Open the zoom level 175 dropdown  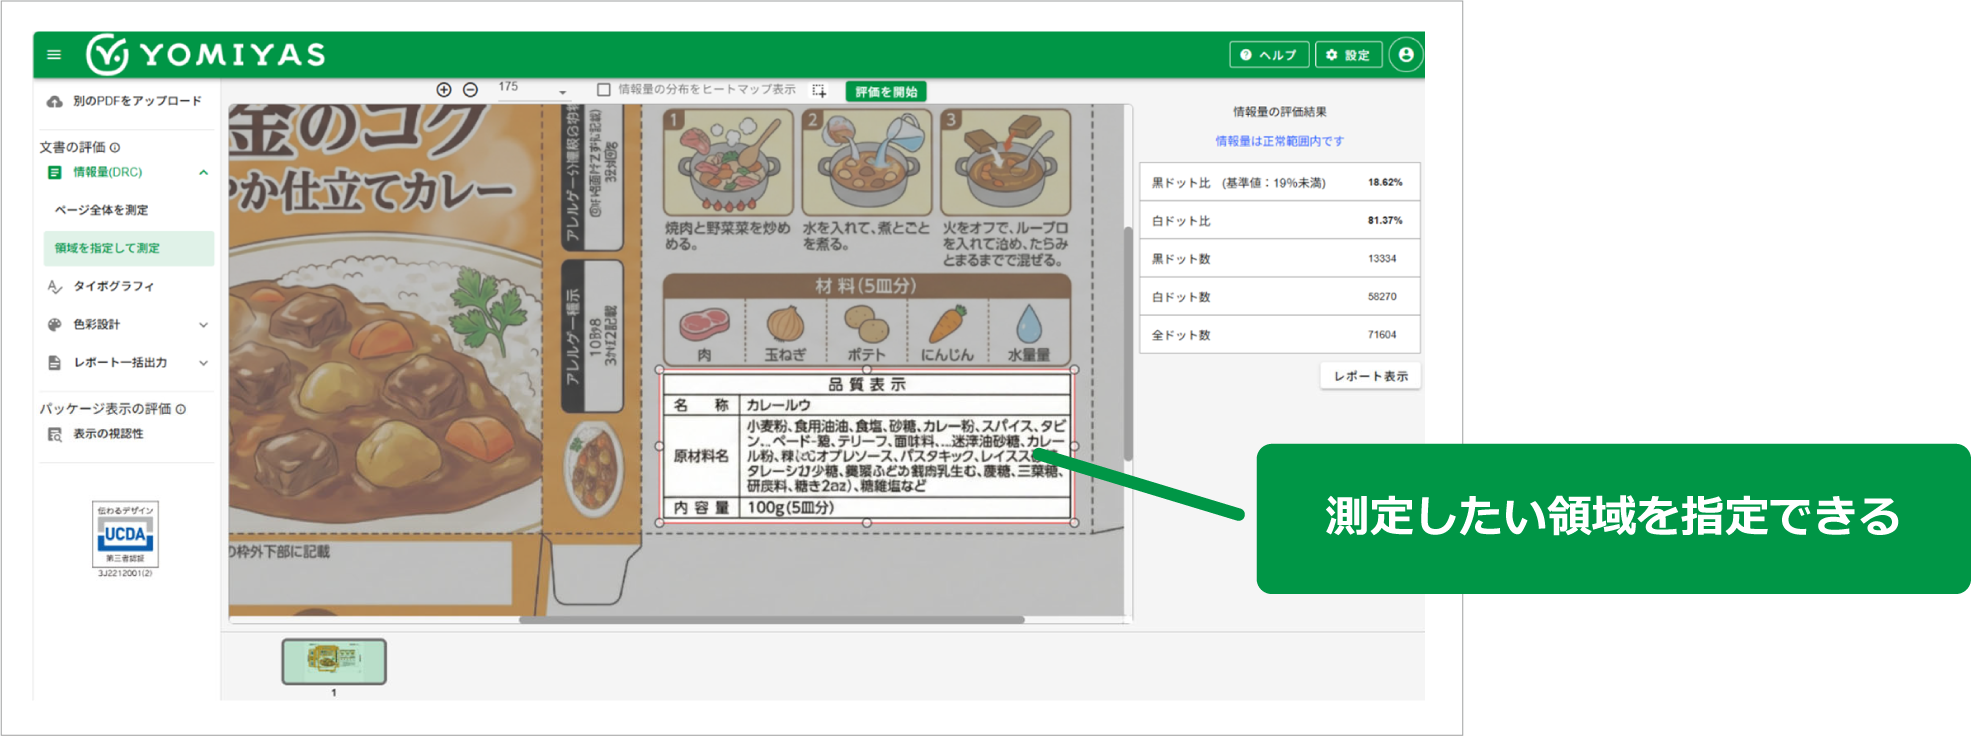[562, 92]
